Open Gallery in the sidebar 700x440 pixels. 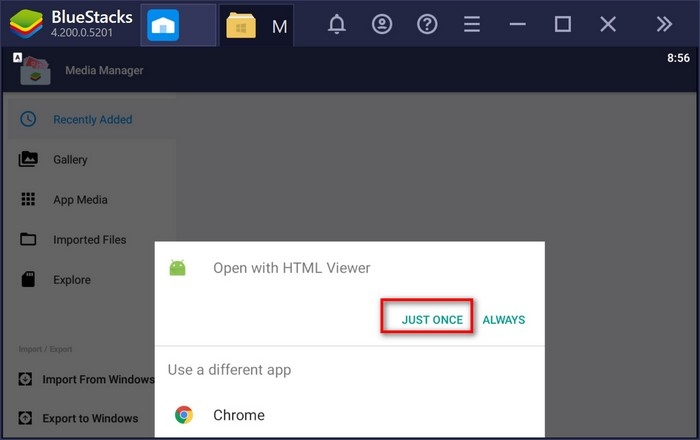tap(92, 159)
